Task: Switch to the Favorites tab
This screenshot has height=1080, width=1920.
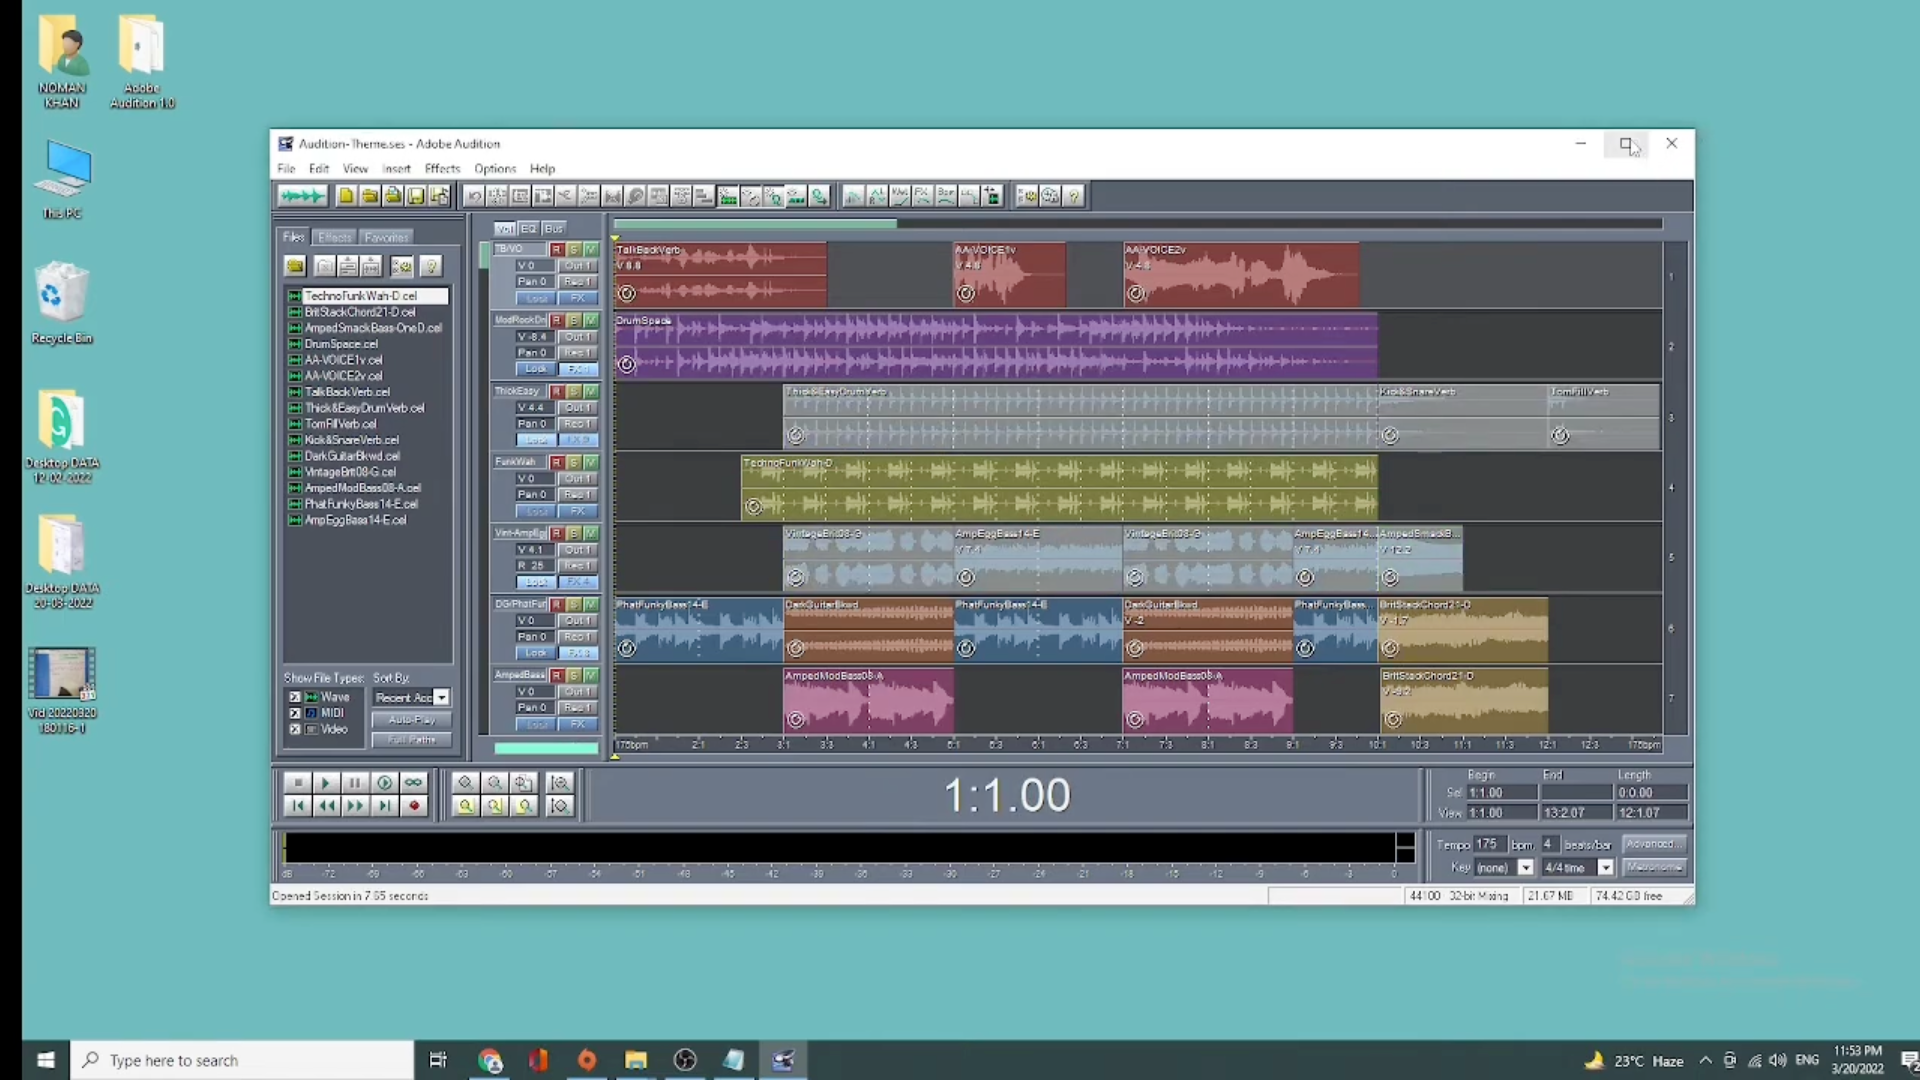Action: [386, 238]
